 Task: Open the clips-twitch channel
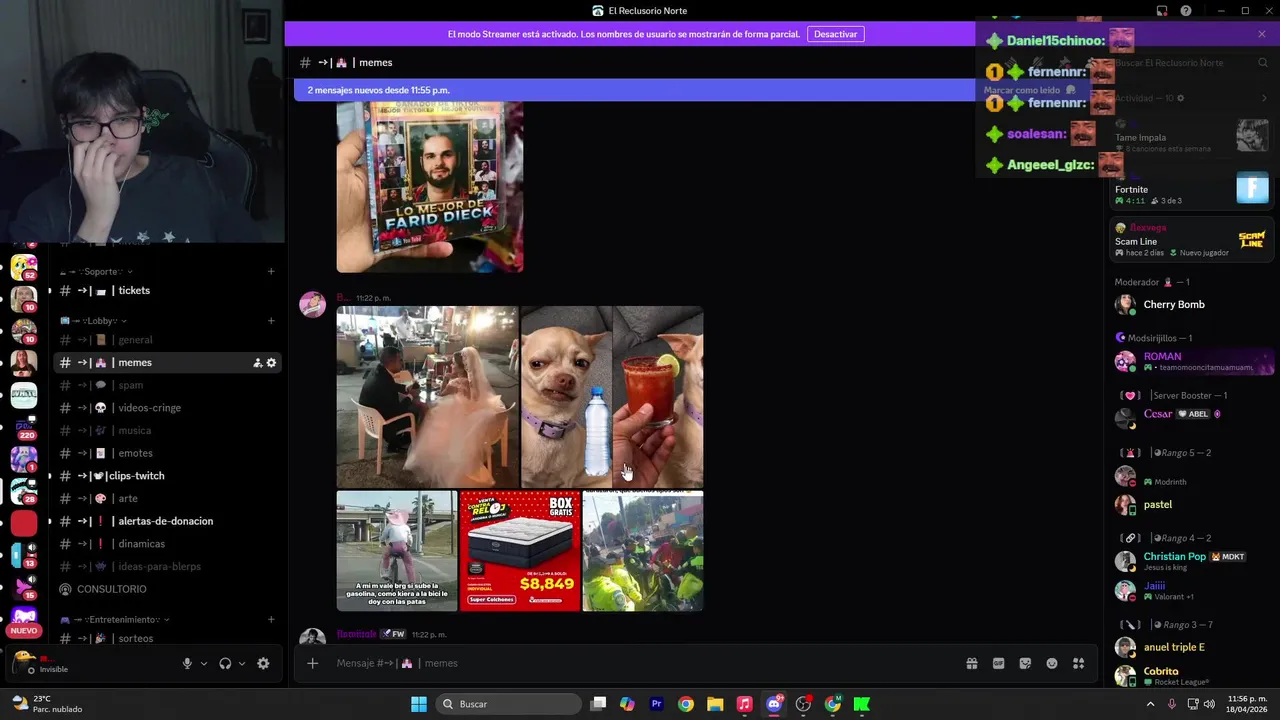[168, 476]
